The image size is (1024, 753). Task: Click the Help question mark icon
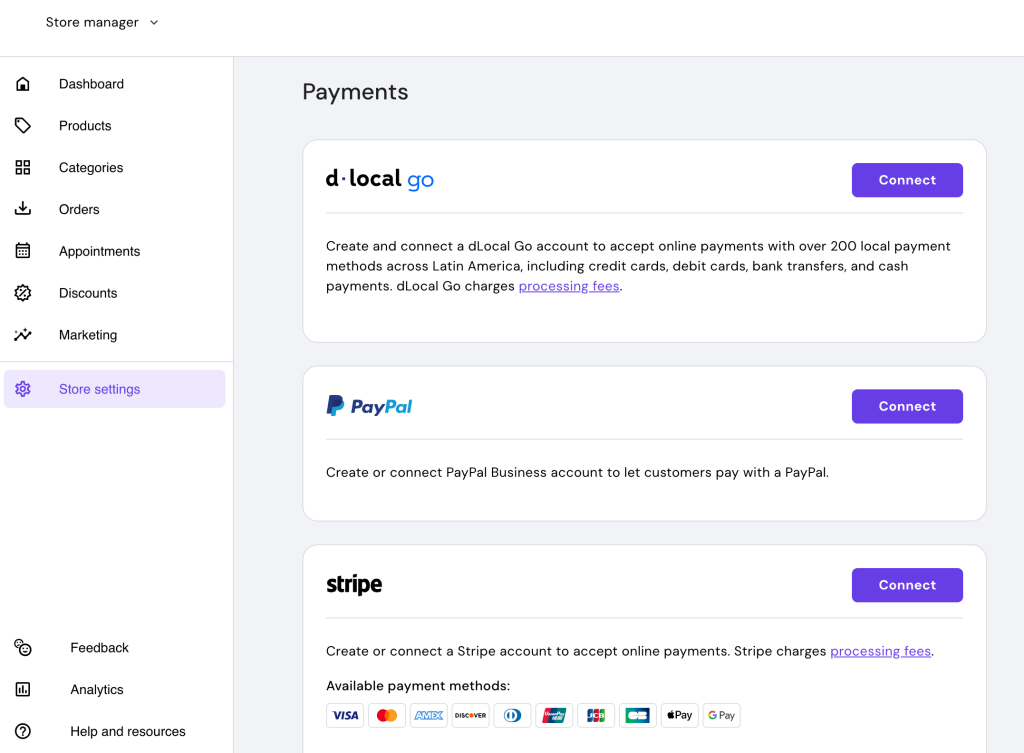(22, 731)
